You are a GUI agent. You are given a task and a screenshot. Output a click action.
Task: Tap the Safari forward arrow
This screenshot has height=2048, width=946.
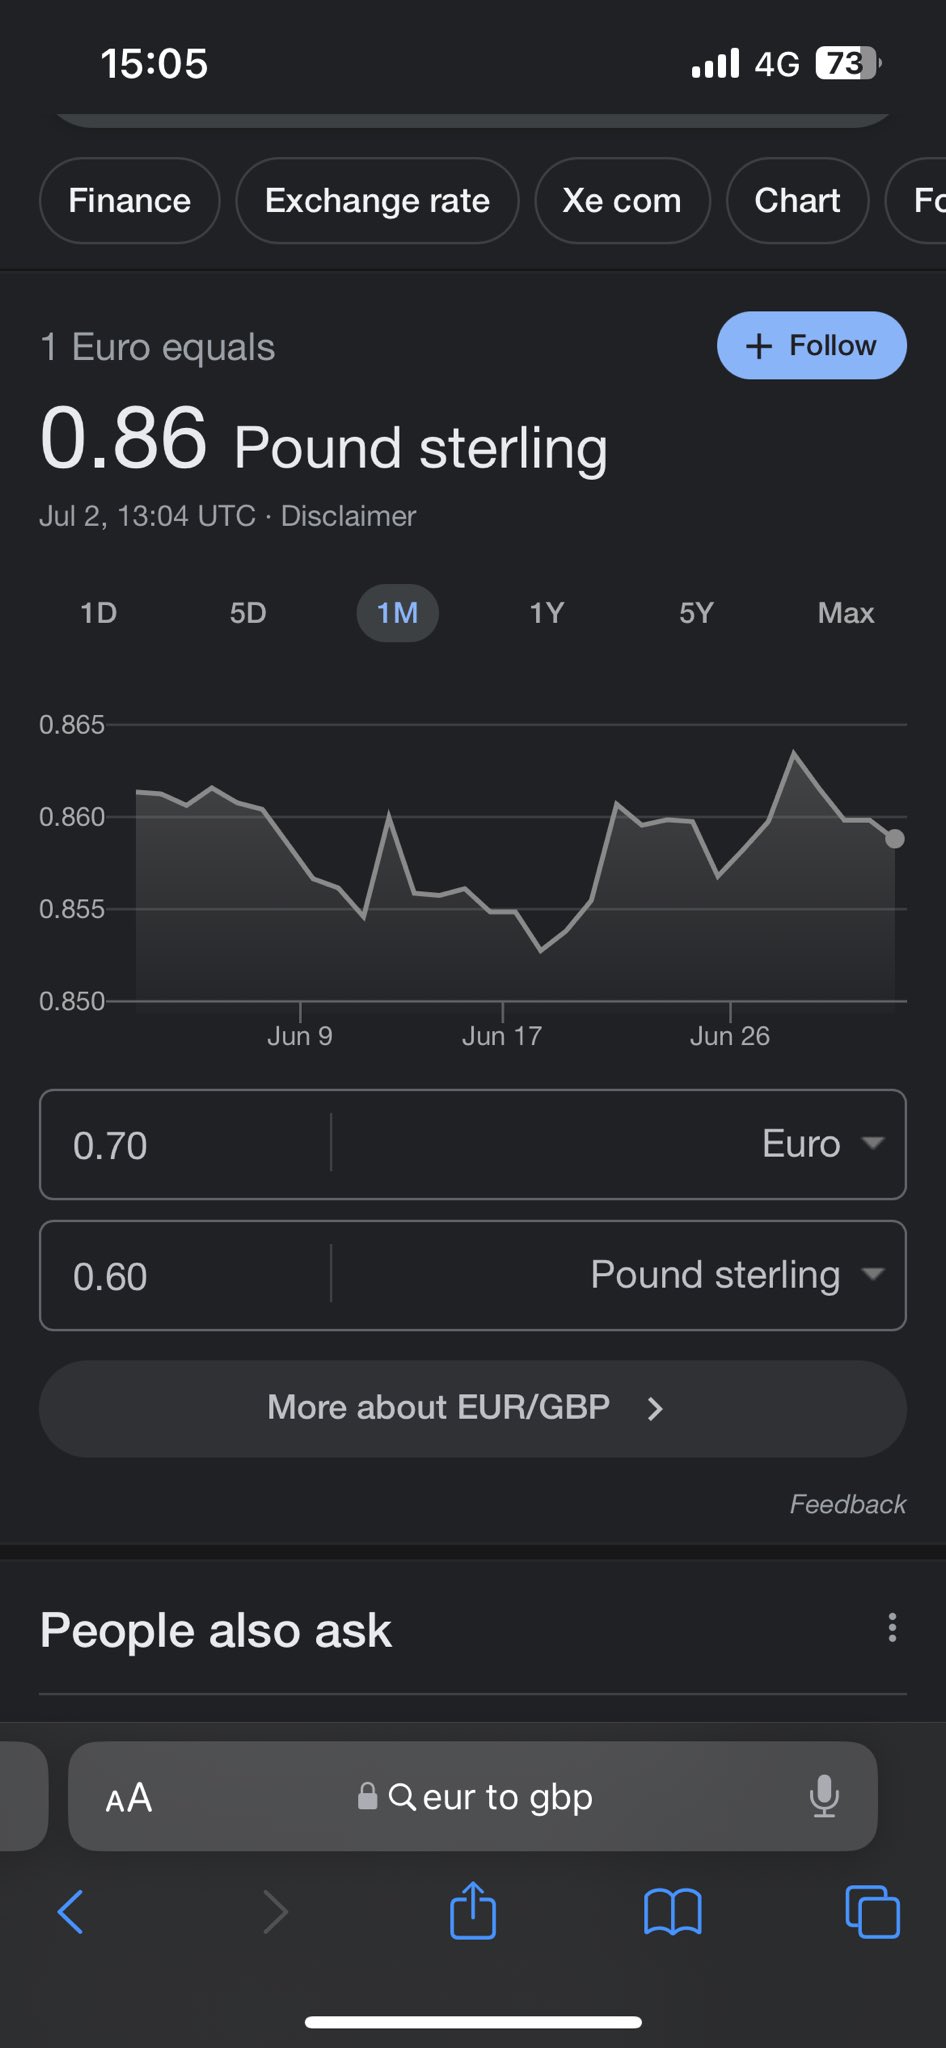tap(275, 1912)
